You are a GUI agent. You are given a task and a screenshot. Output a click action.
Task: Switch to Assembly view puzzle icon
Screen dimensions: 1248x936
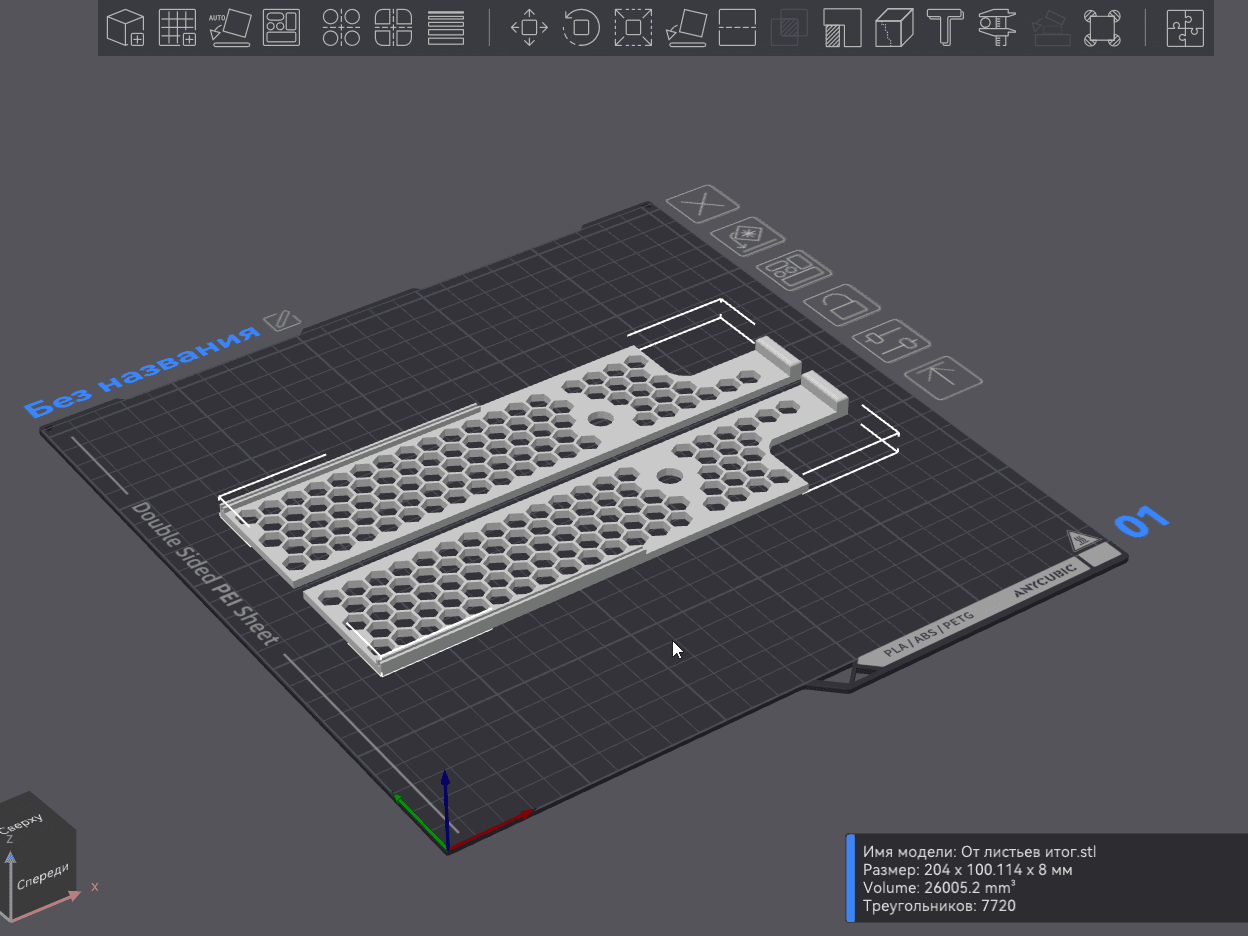(x=1185, y=27)
